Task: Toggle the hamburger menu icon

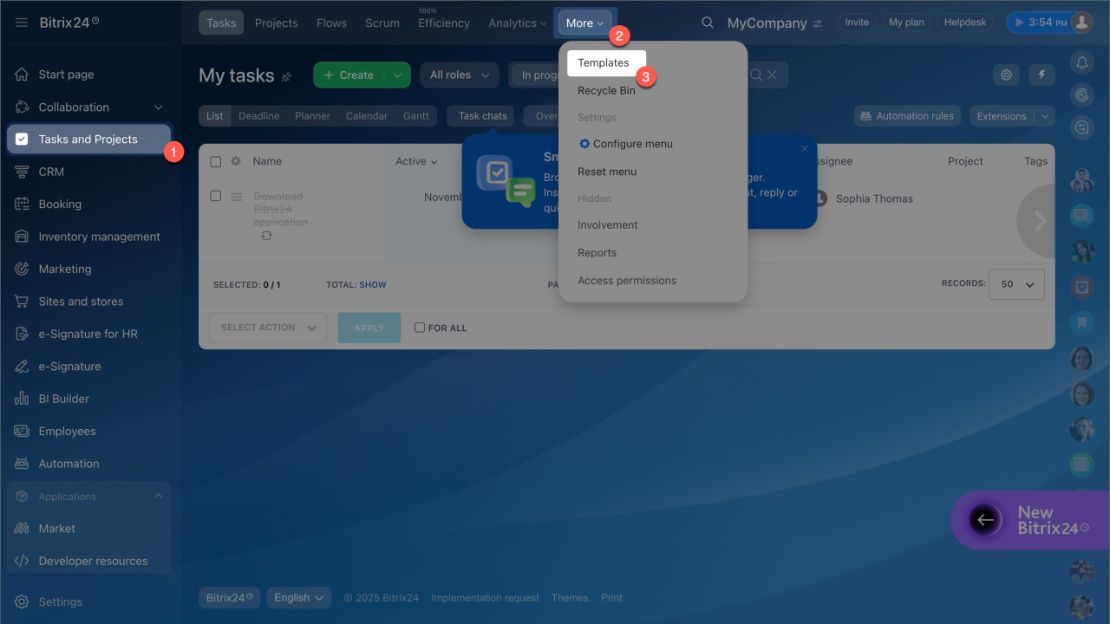Action: [21, 23]
